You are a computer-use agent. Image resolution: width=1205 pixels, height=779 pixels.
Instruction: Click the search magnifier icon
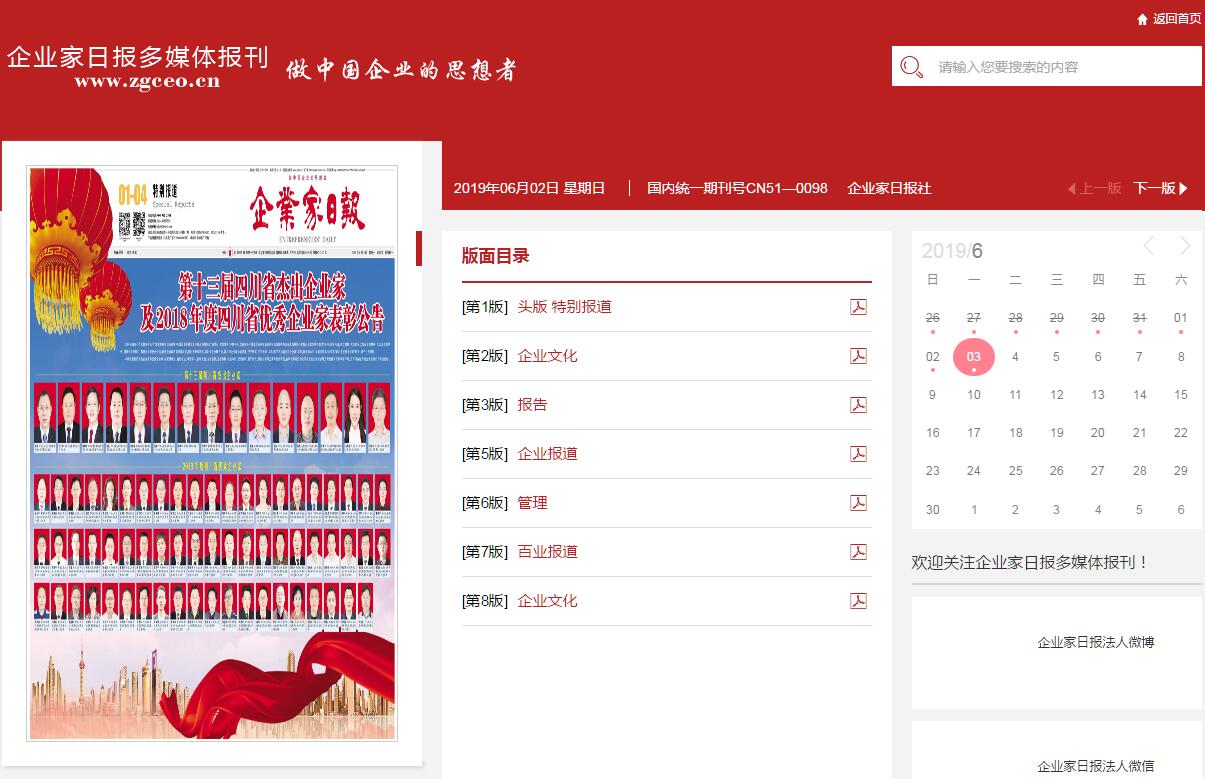coord(911,67)
